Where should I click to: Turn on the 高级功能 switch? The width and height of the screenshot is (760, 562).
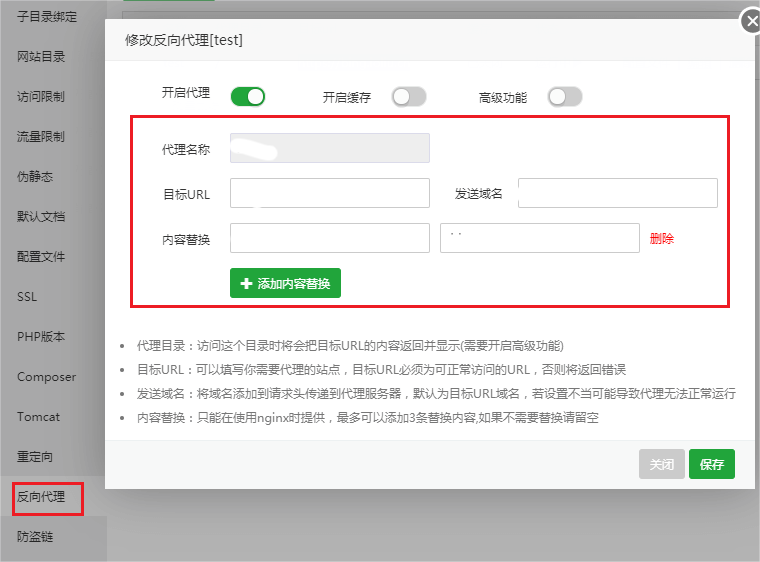click(x=565, y=96)
